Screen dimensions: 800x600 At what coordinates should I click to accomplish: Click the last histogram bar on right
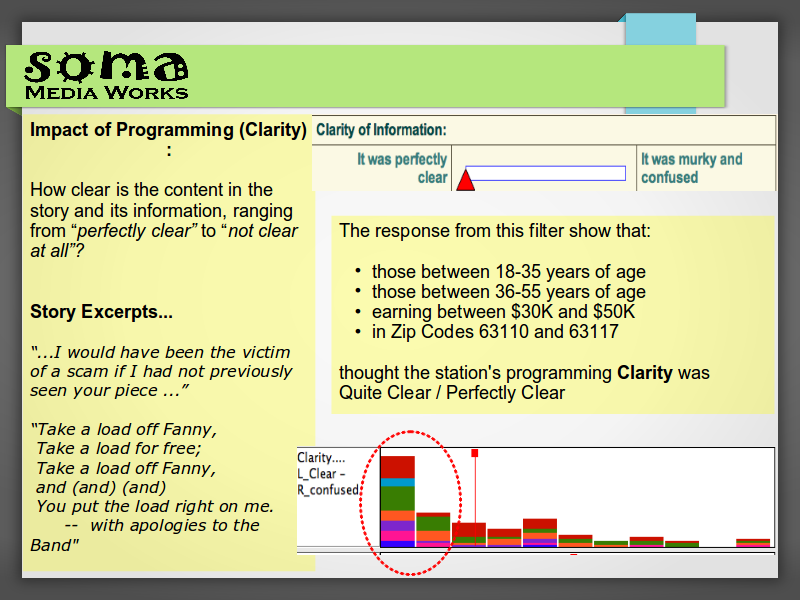[x=753, y=543]
